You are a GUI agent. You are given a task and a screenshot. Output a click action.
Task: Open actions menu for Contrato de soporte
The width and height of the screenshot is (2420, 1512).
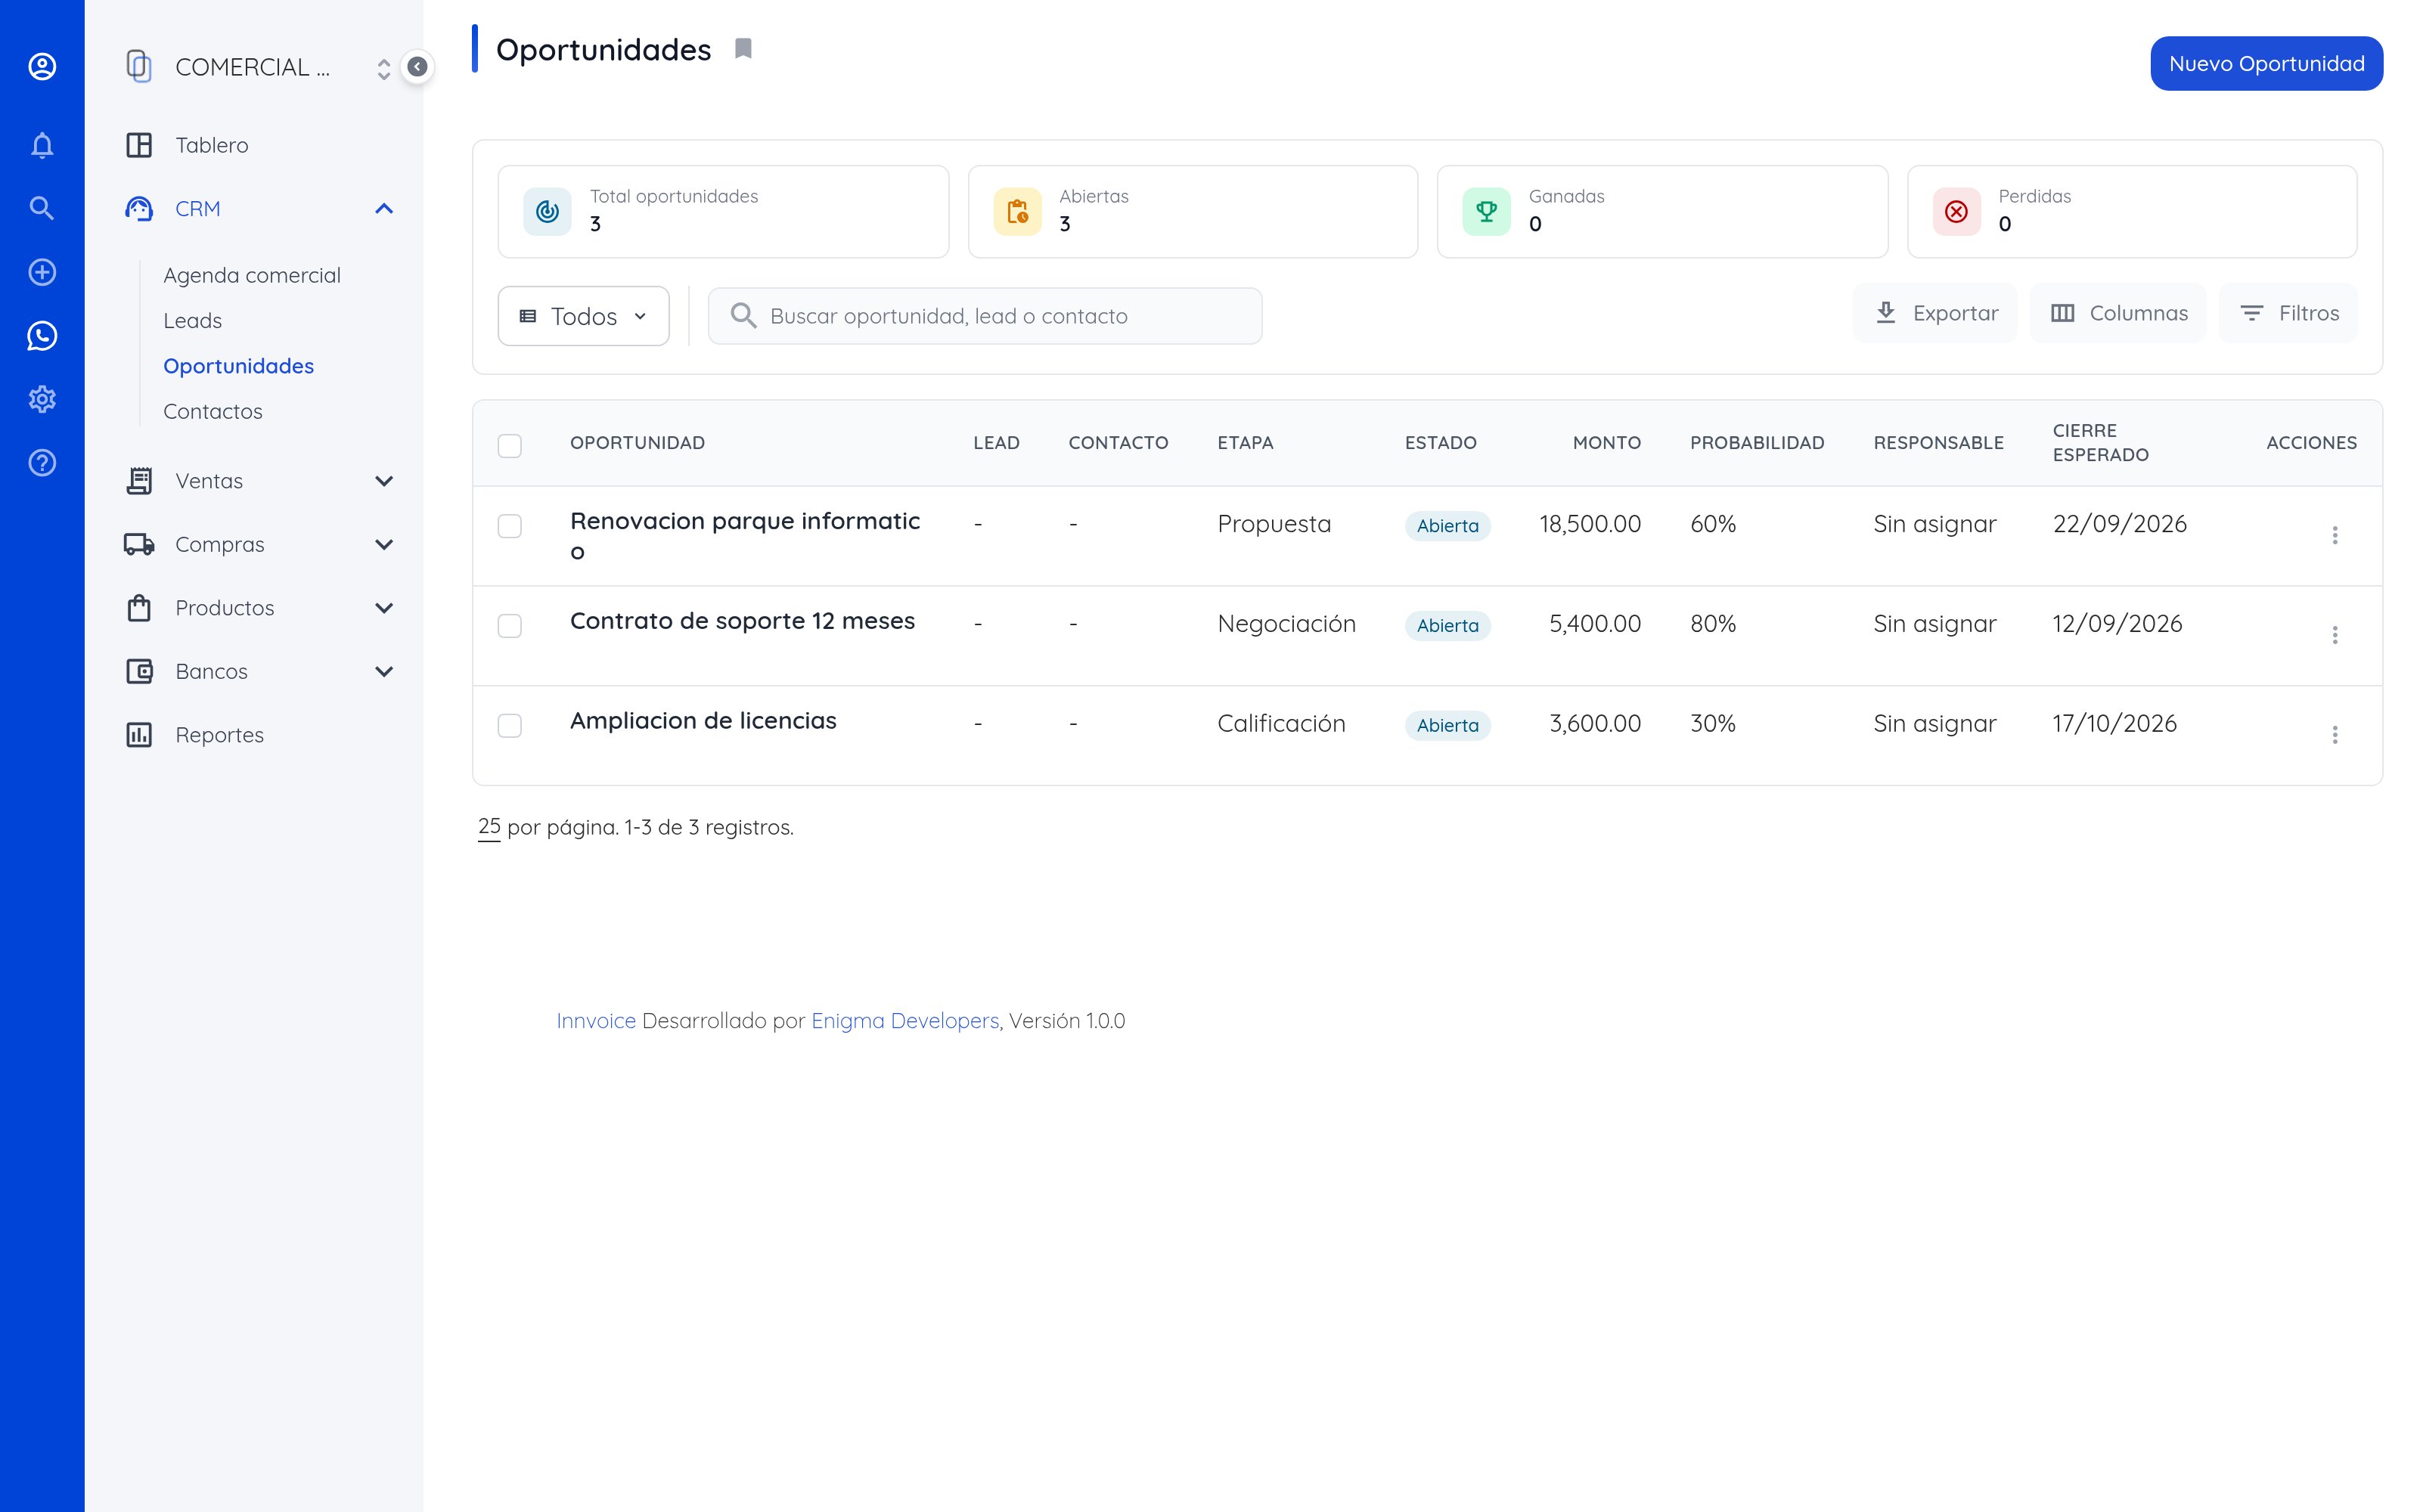pyautogui.click(x=2335, y=635)
